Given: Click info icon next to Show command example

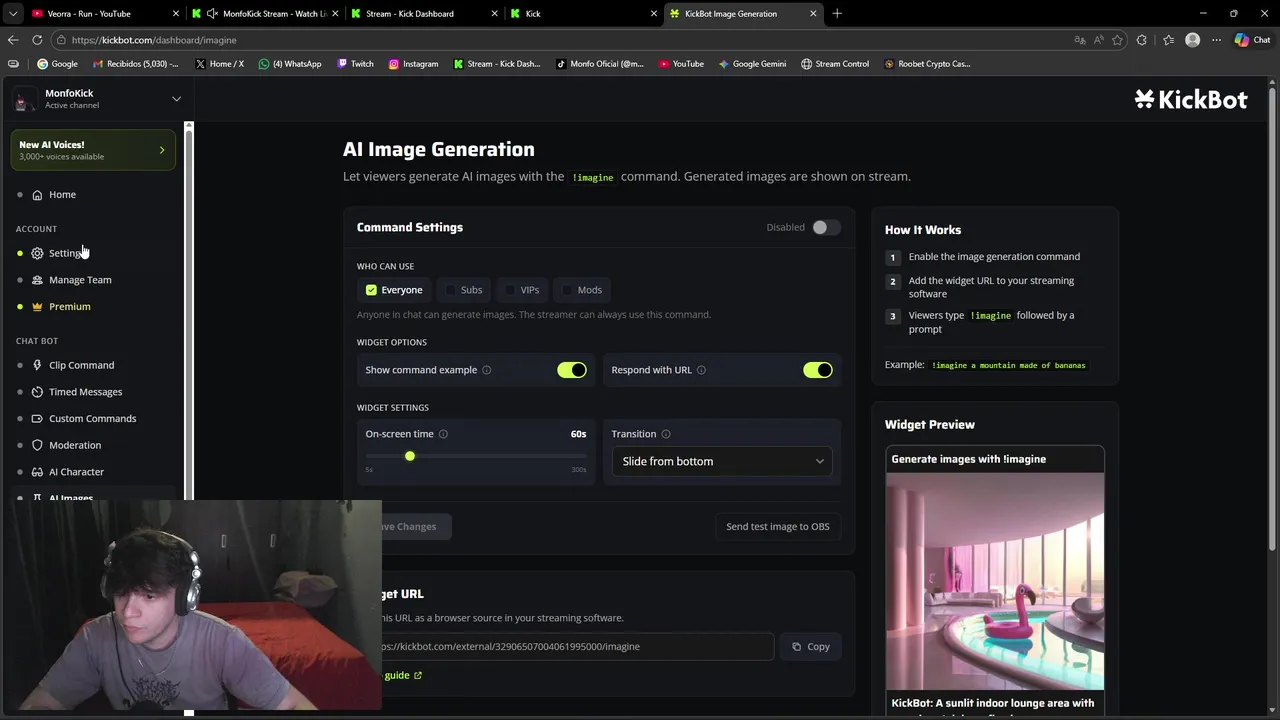Looking at the screenshot, I should (x=487, y=370).
